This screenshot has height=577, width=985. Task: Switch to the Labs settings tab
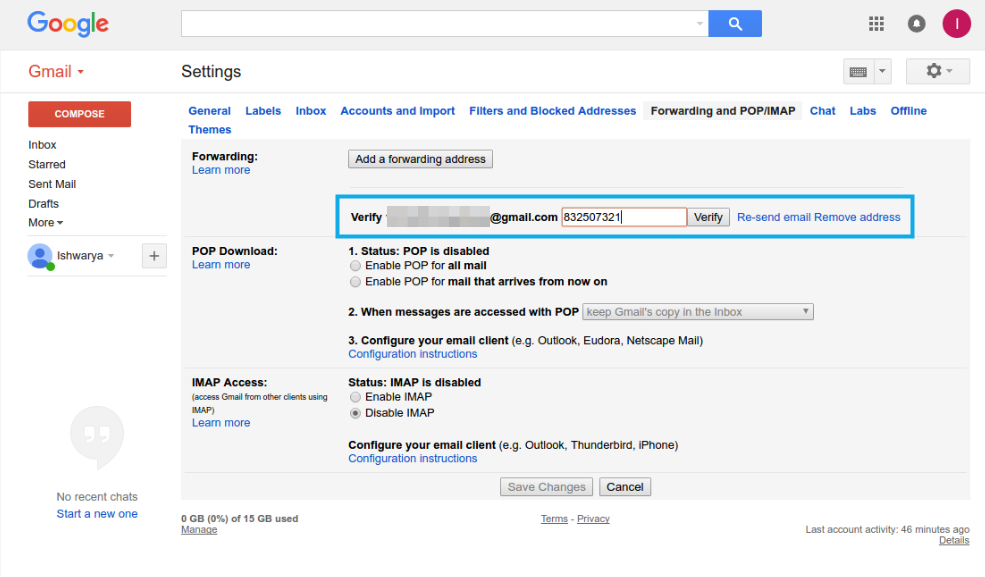[x=863, y=111]
